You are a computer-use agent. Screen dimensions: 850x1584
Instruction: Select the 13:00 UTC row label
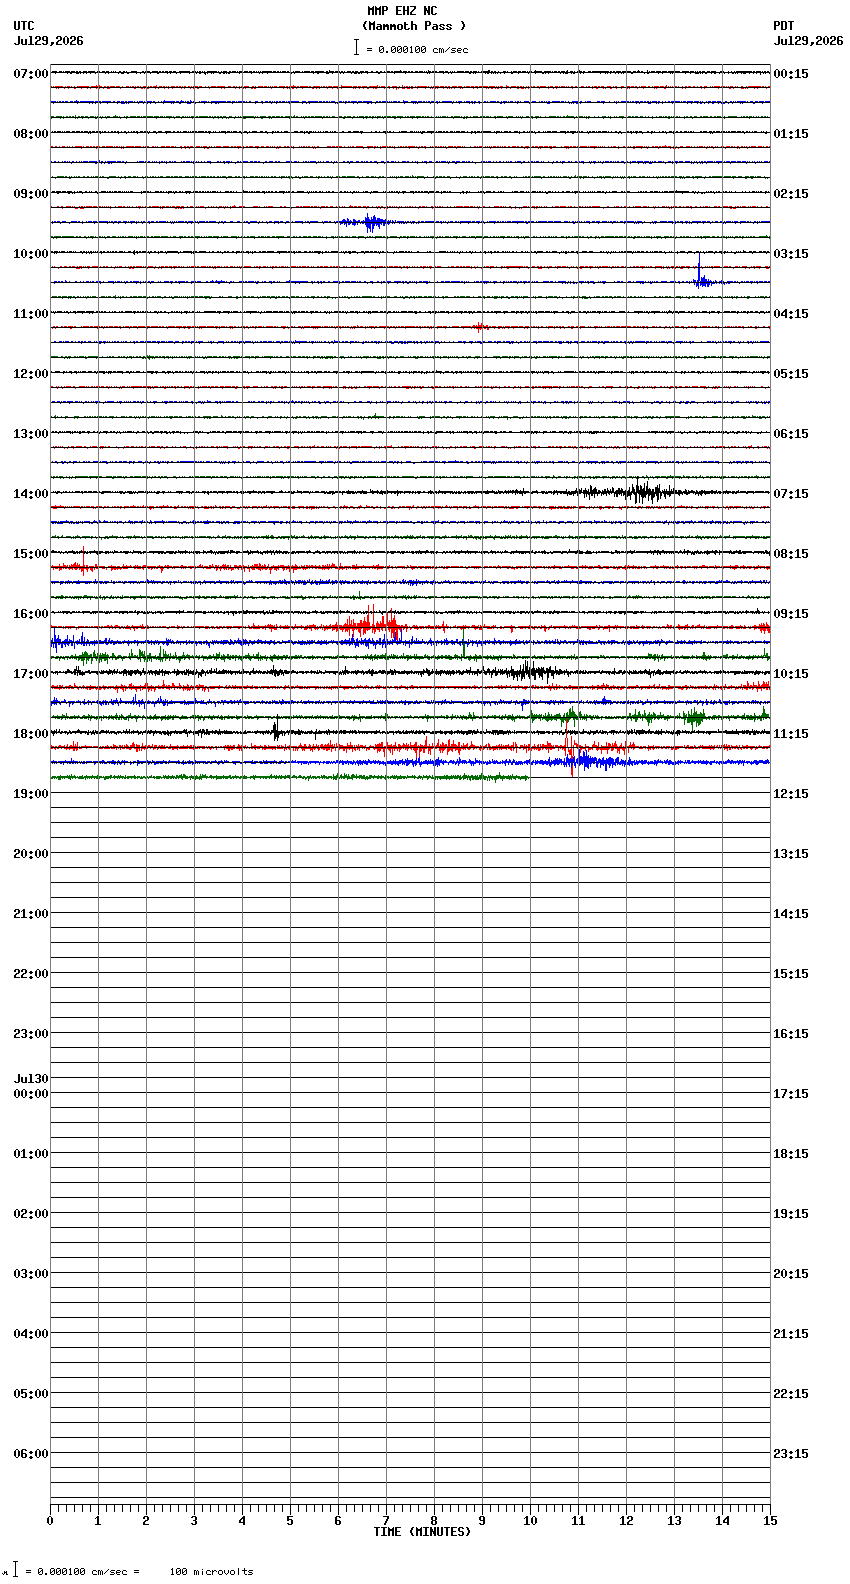point(31,434)
